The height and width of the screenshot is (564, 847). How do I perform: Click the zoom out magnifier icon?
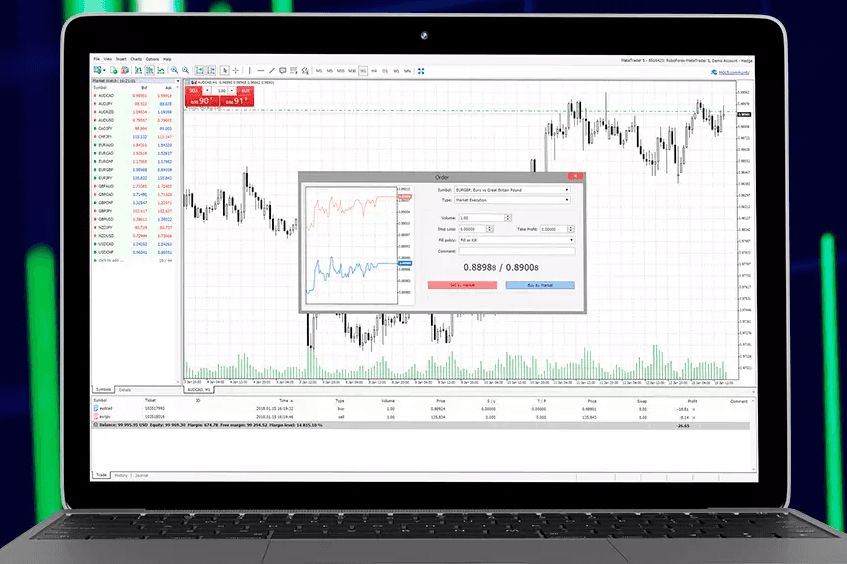coord(185,70)
